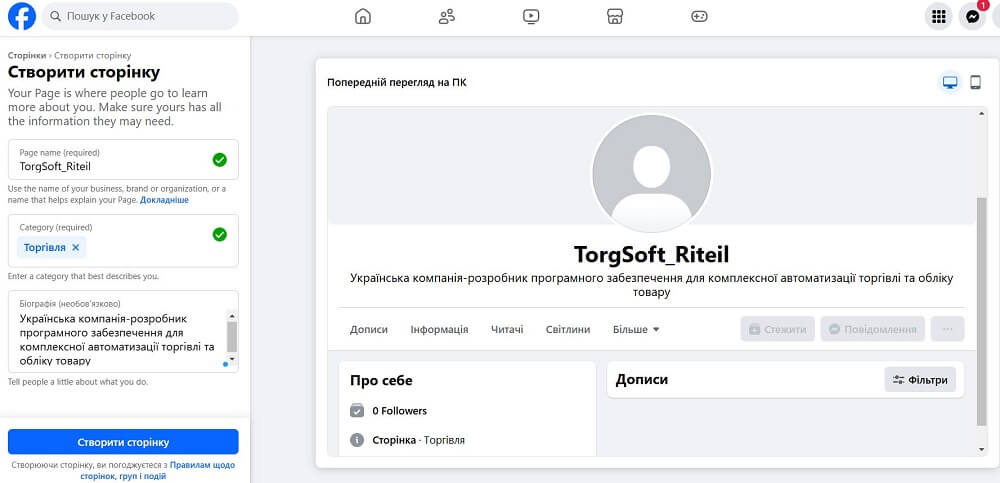Open the three-dots page options menu
The height and width of the screenshot is (483, 1000).
(947, 329)
